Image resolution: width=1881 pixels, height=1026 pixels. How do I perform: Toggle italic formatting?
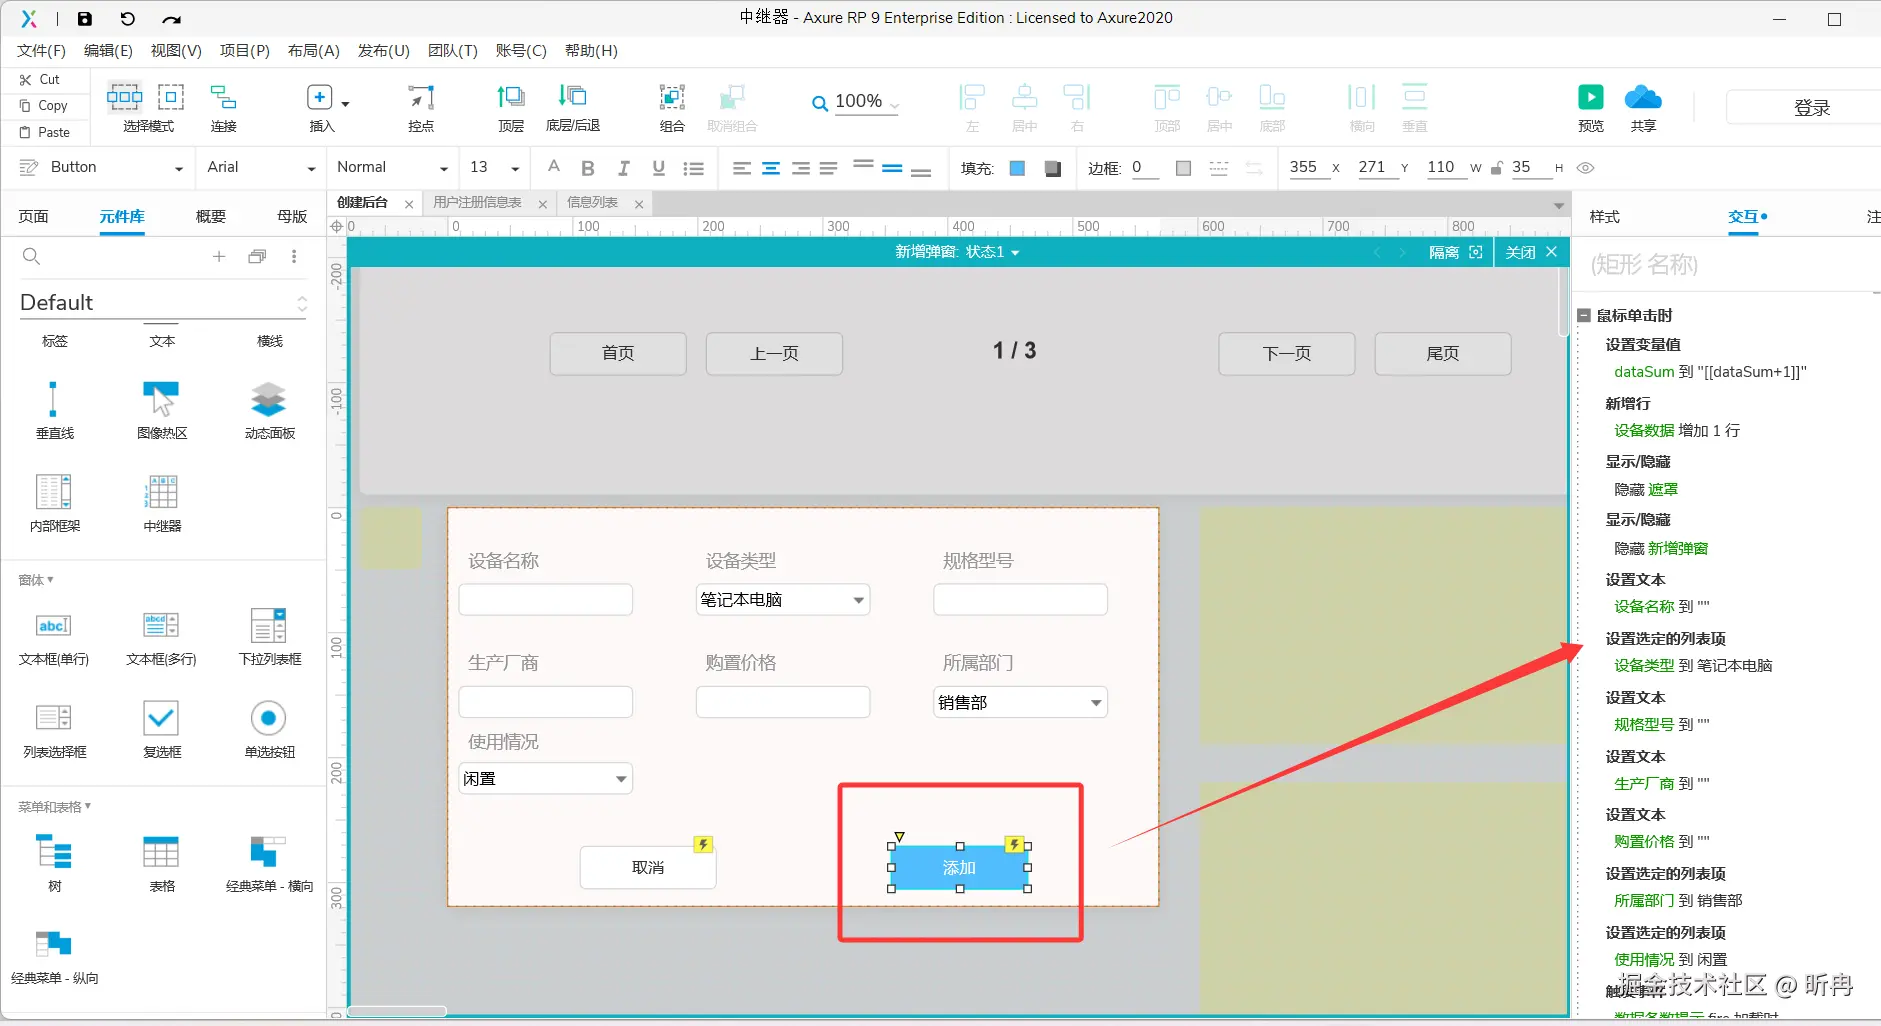623,168
